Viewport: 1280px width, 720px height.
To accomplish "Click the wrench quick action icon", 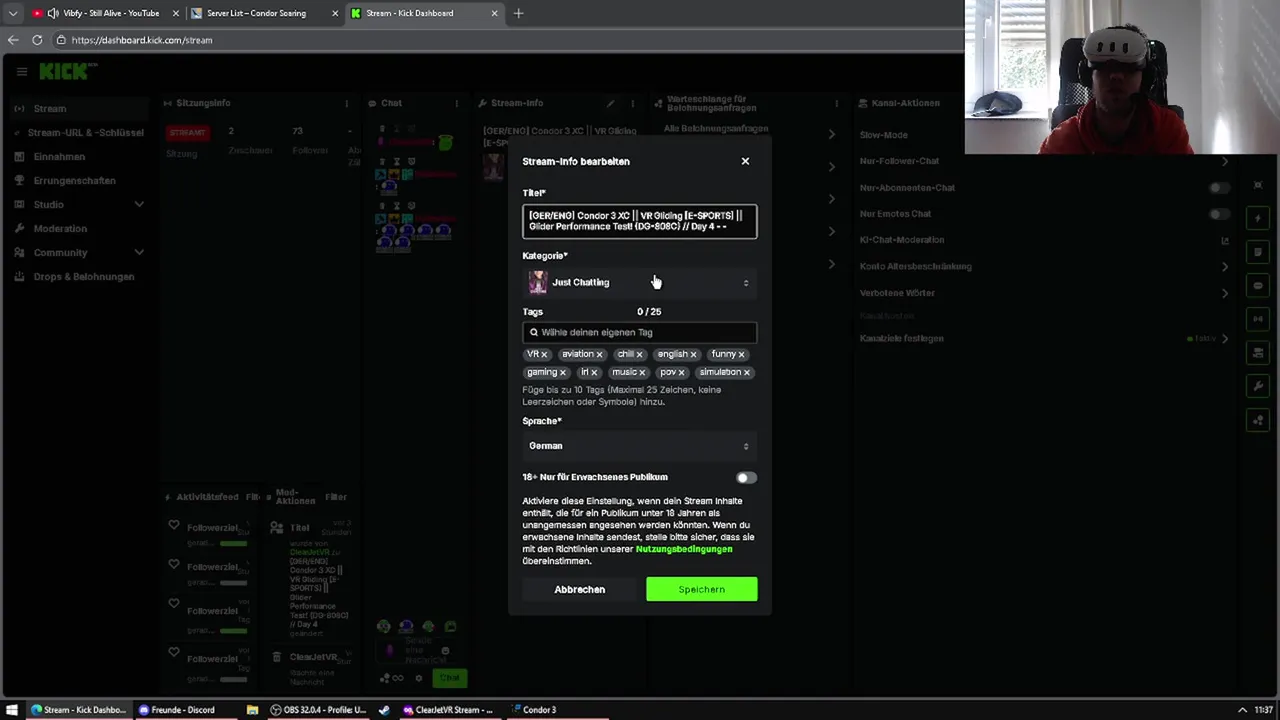I will [x=1258, y=386].
